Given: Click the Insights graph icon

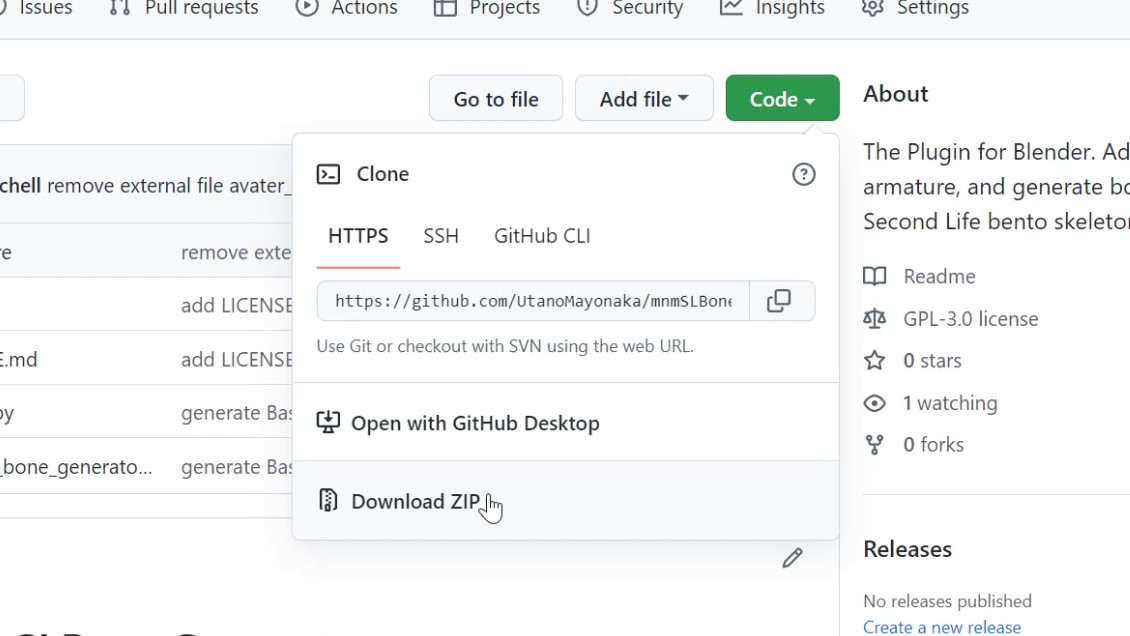Looking at the screenshot, I should pyautogui.click(x=731, y=8).
